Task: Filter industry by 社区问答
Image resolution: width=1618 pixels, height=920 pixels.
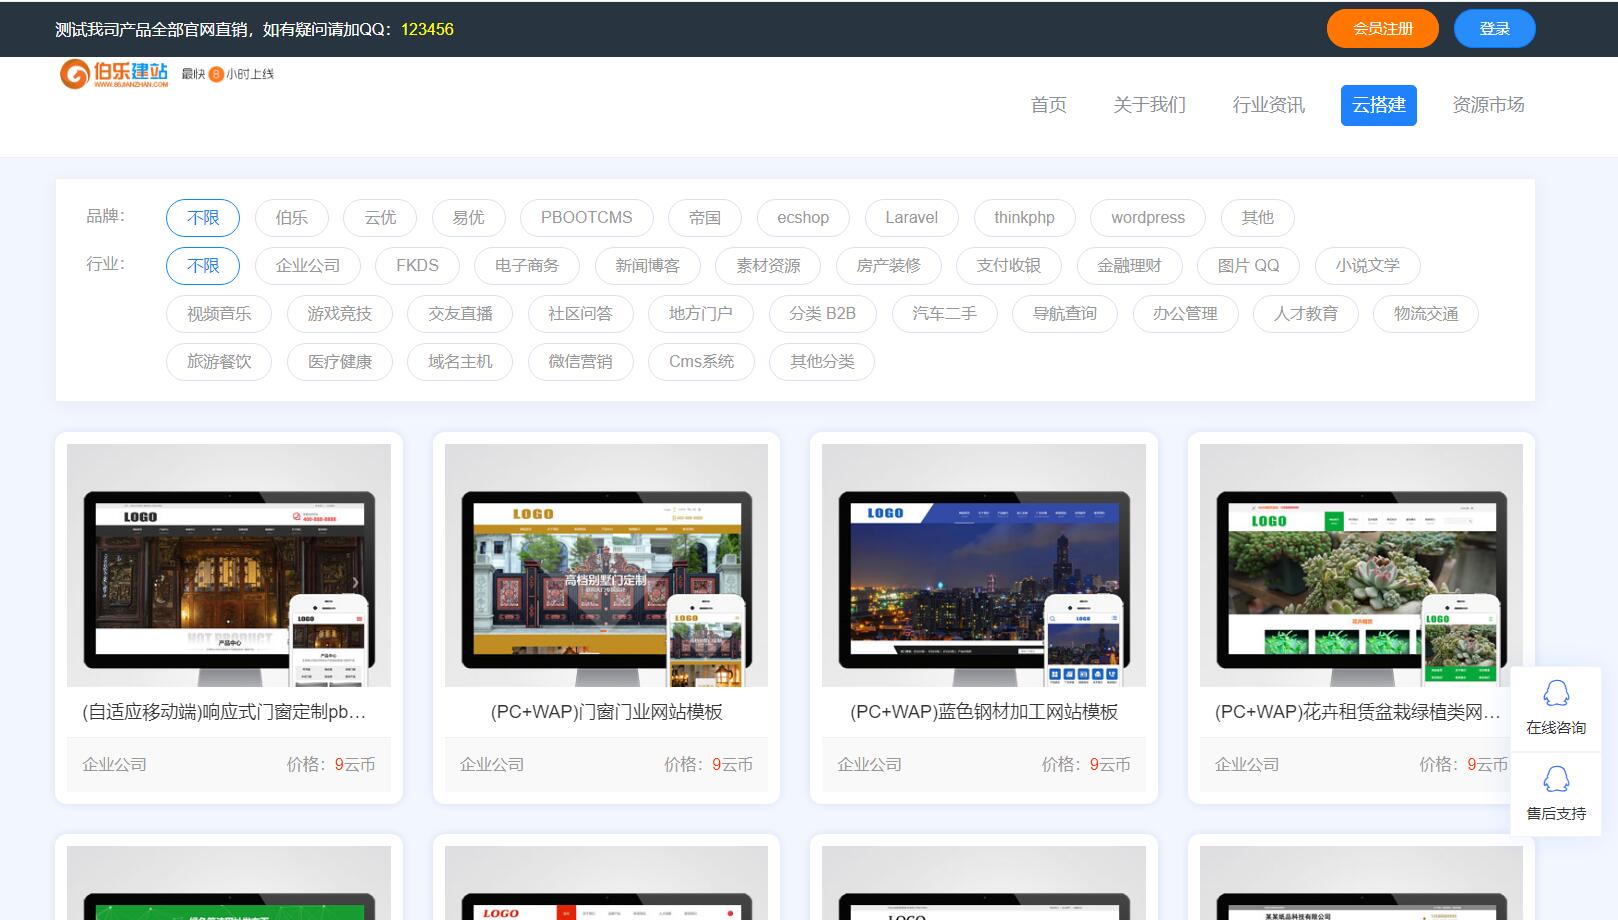Action: (580, 313)
